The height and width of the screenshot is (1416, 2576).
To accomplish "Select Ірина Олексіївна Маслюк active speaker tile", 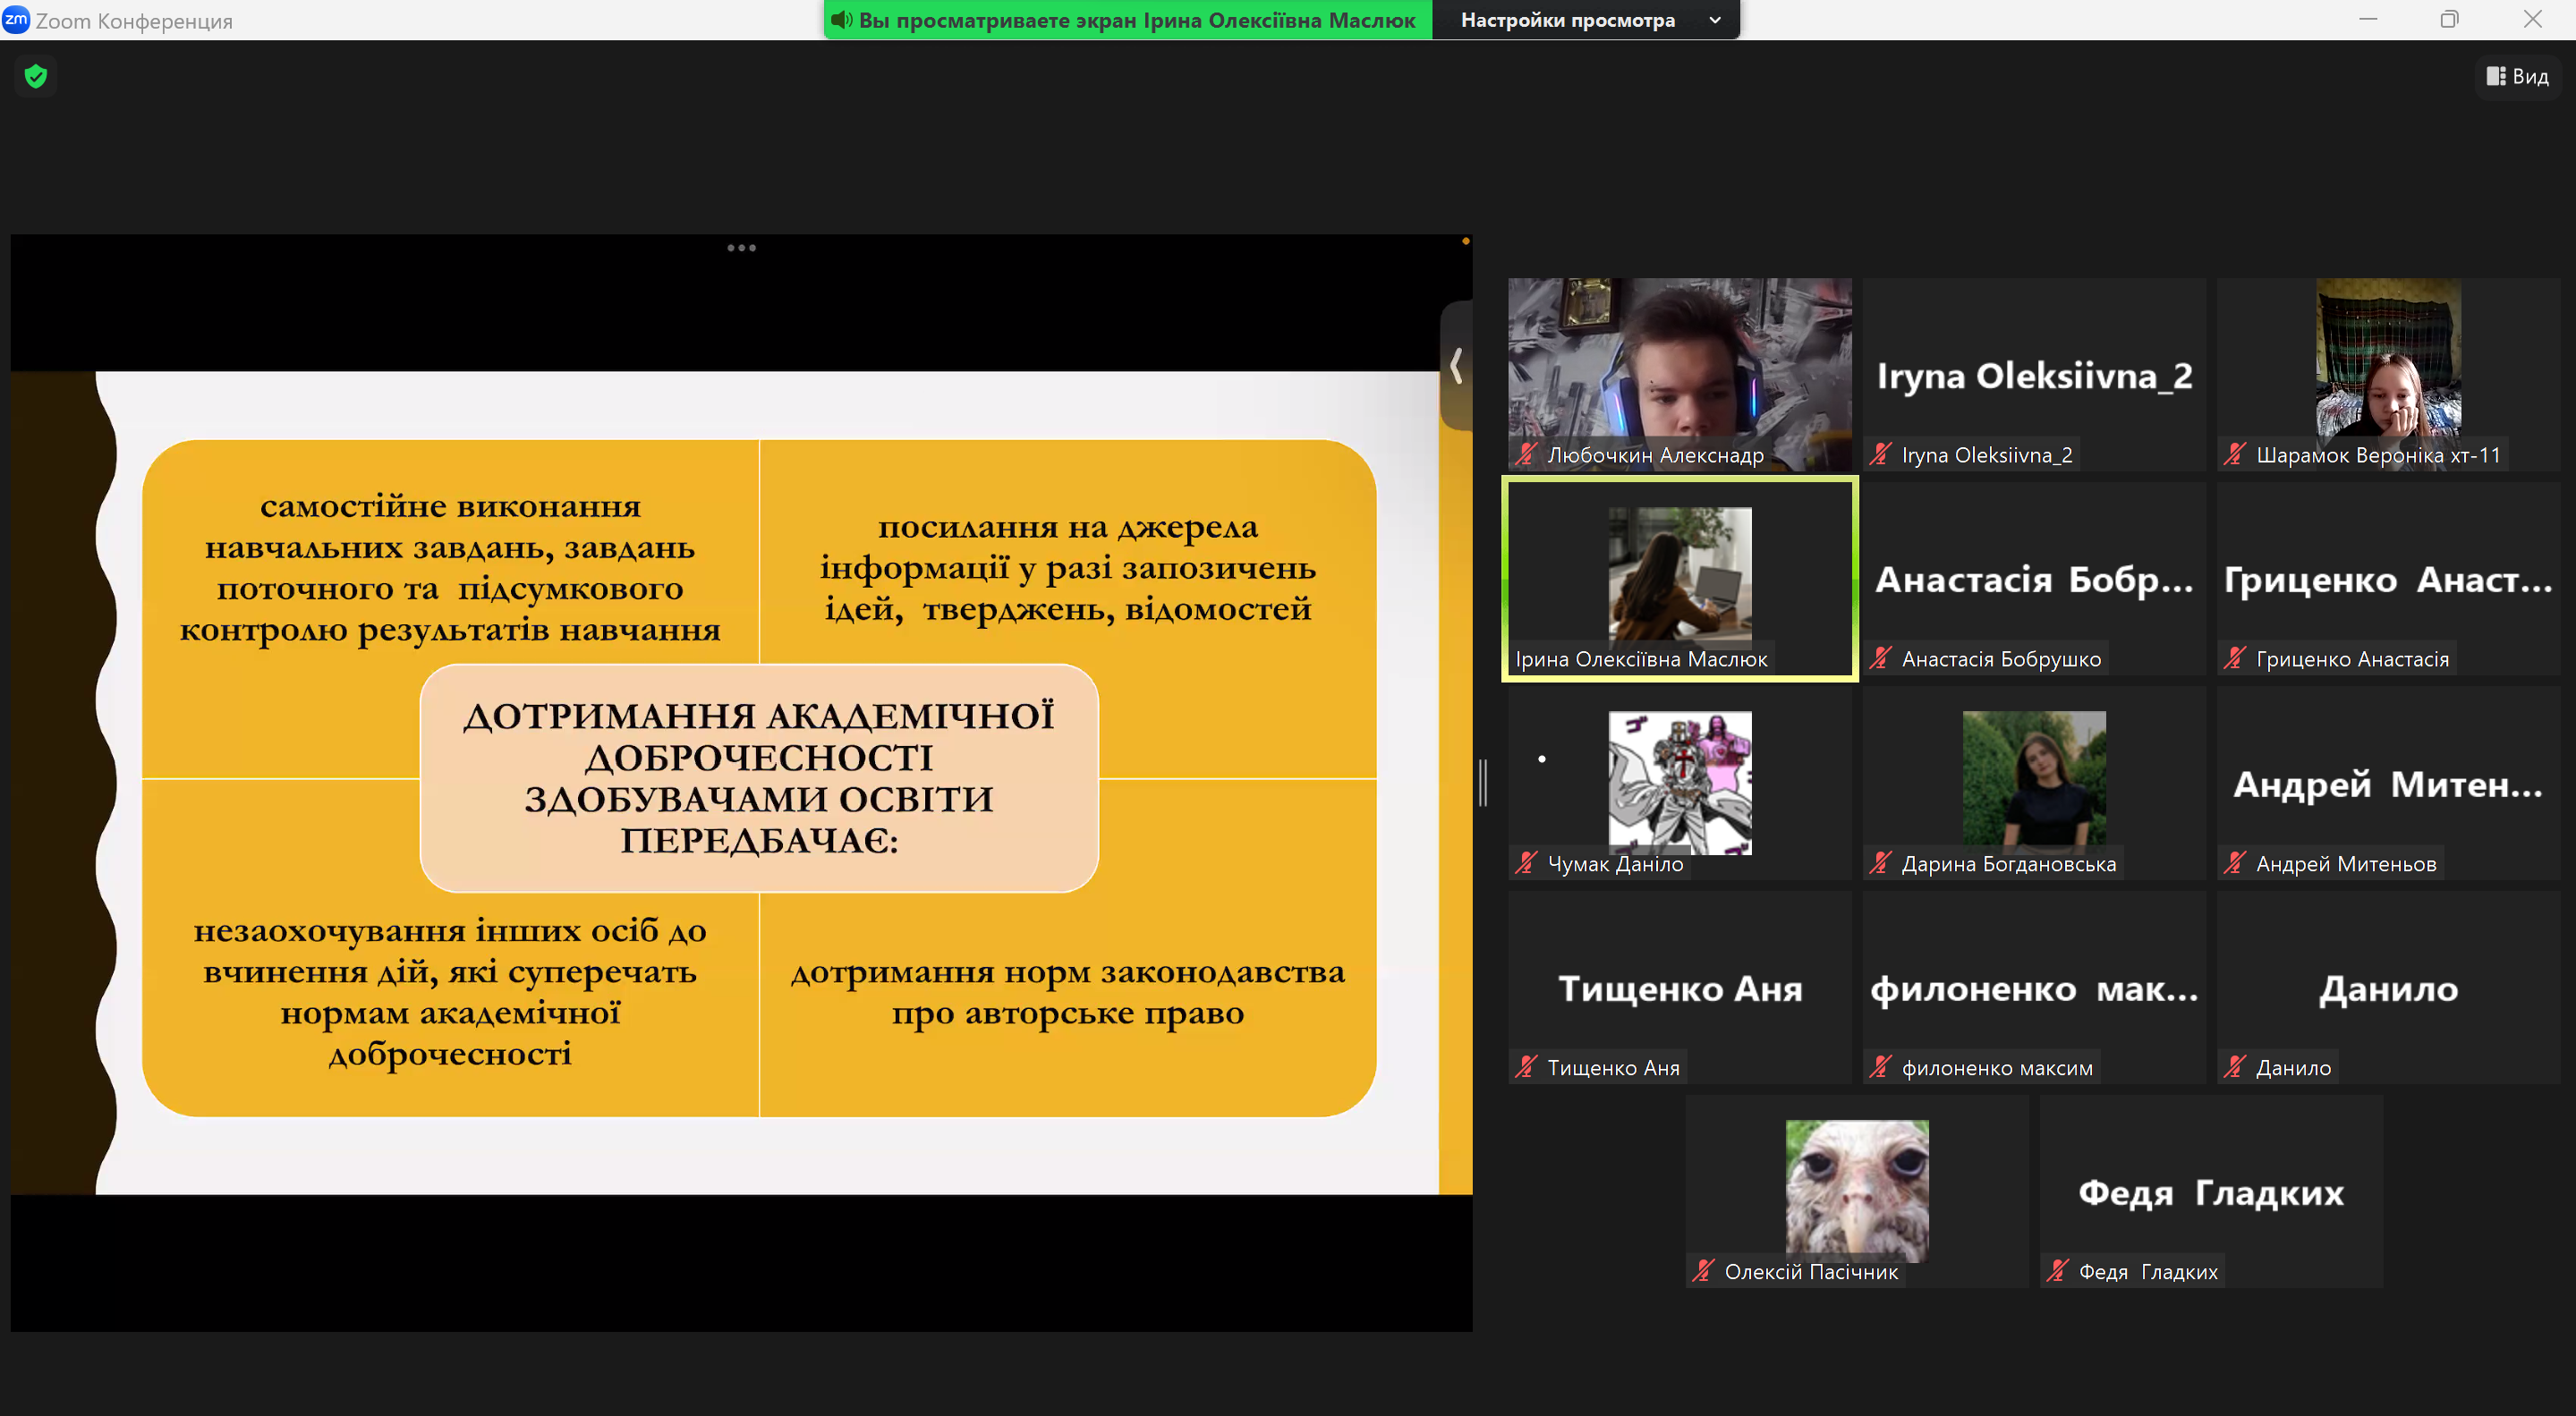I will [1680, 579].
